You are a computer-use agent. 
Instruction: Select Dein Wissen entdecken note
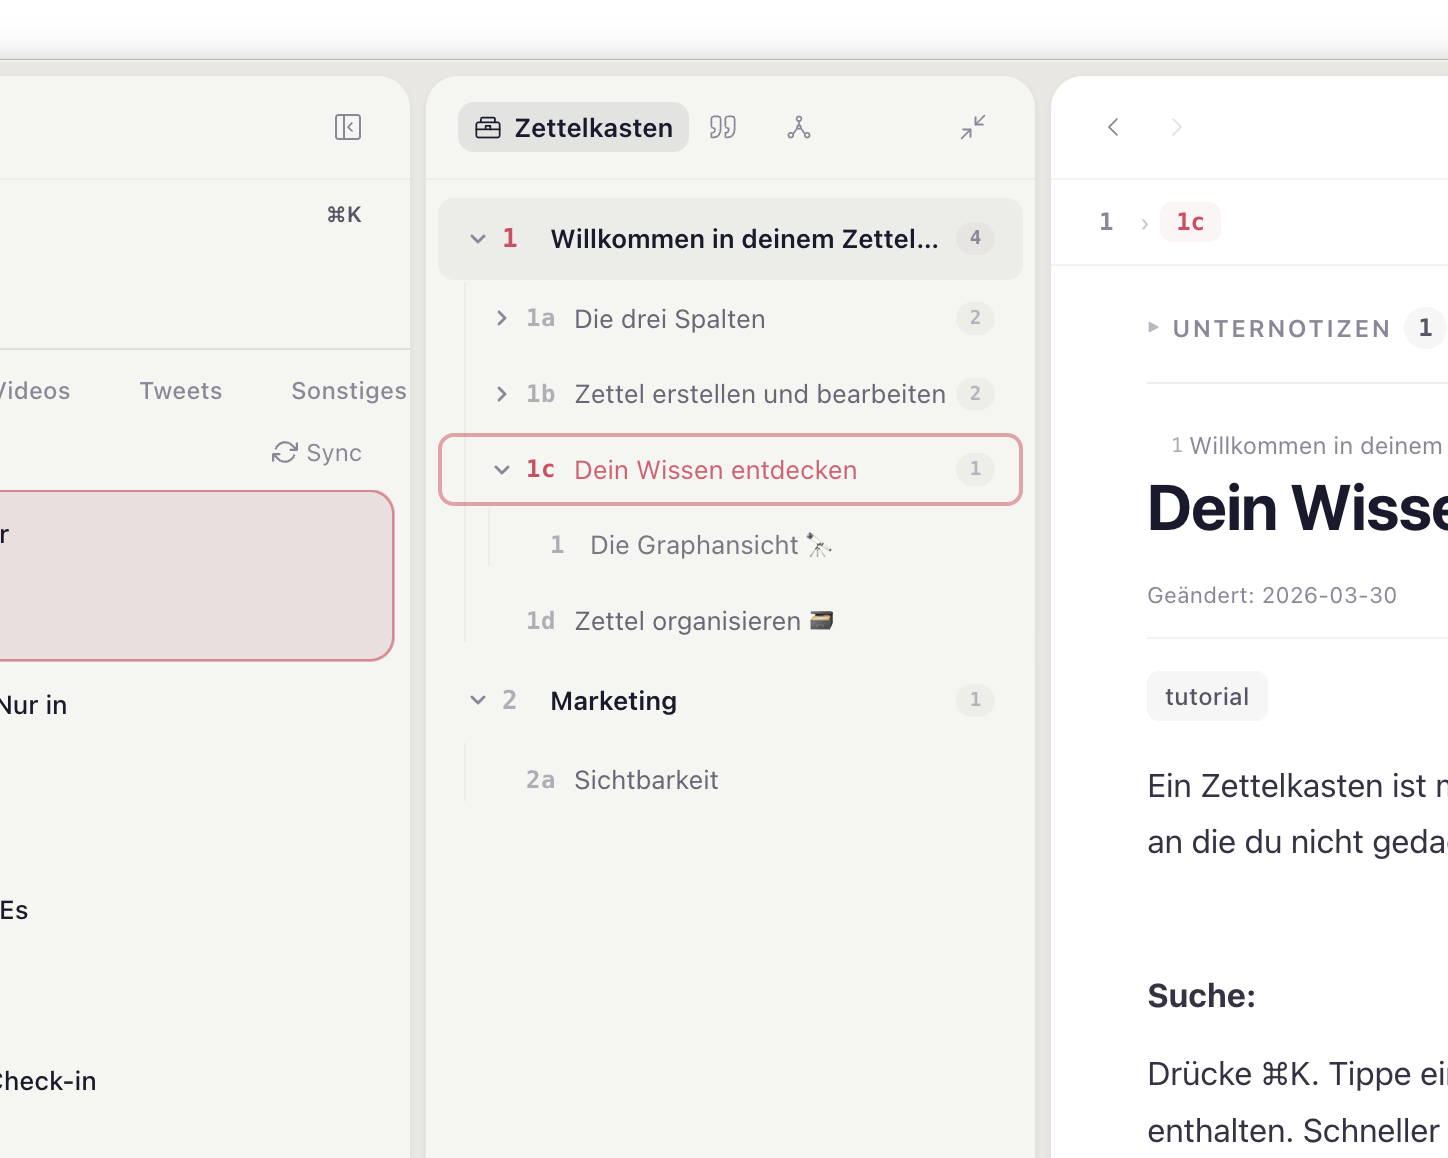click(730, 469)
